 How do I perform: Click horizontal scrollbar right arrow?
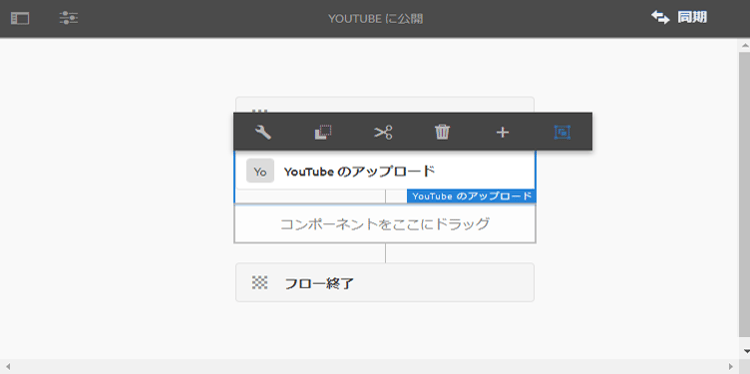(x=730, y=367)
